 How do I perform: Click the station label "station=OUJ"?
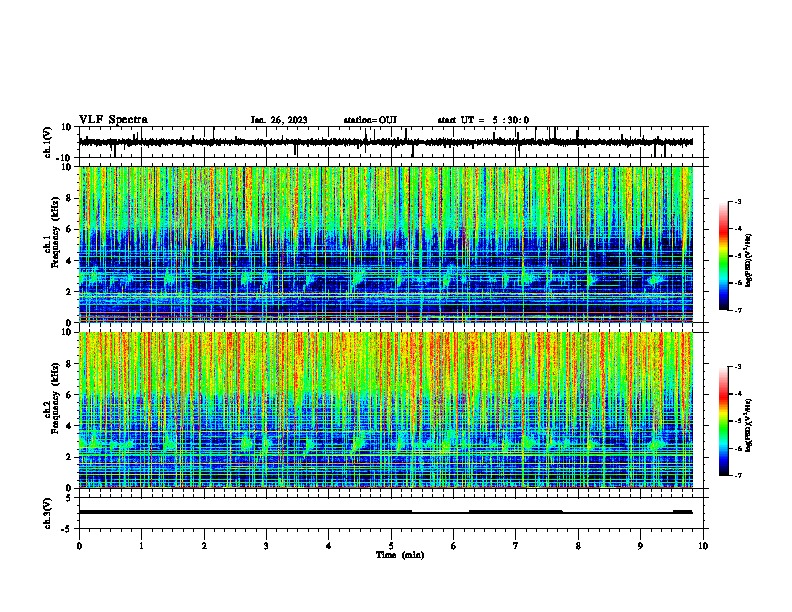coord(370,120)
